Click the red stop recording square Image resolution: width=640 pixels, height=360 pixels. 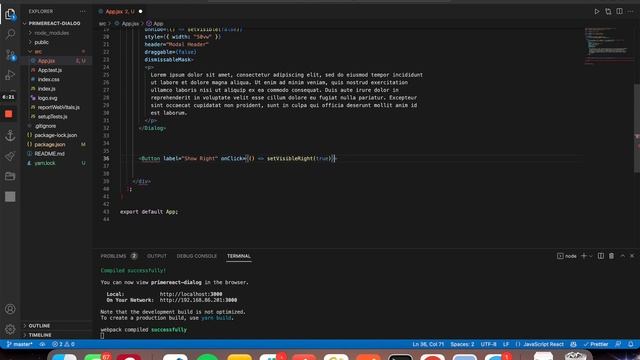click(x=9, y=114)
